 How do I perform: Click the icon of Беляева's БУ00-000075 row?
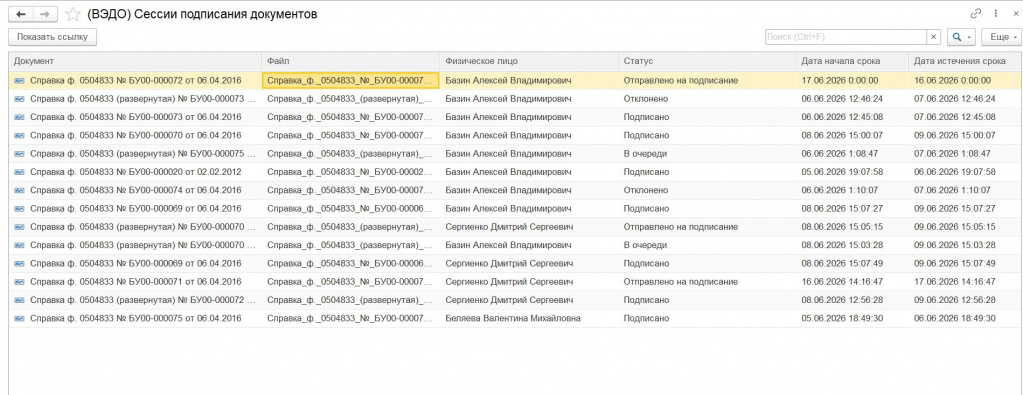(19, 319)
